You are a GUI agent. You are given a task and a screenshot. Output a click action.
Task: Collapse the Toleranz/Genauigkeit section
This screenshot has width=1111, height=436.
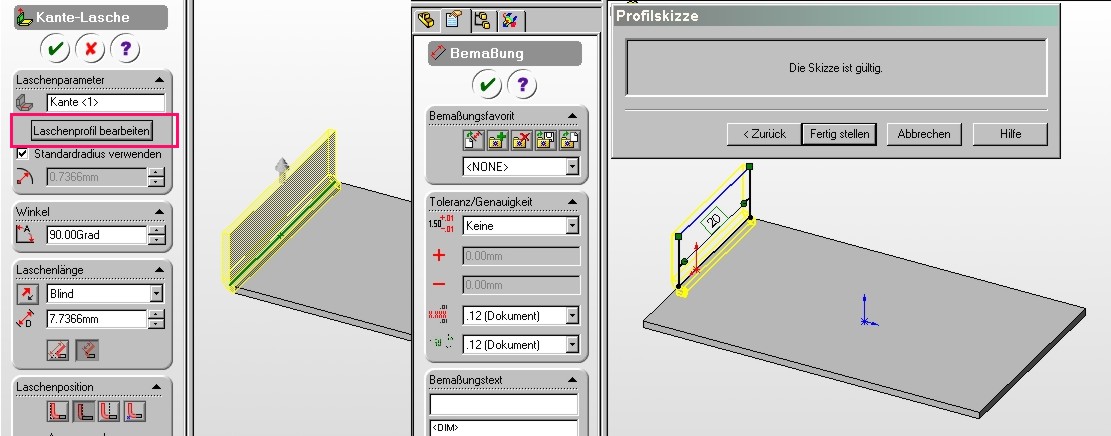coord(573,202)
